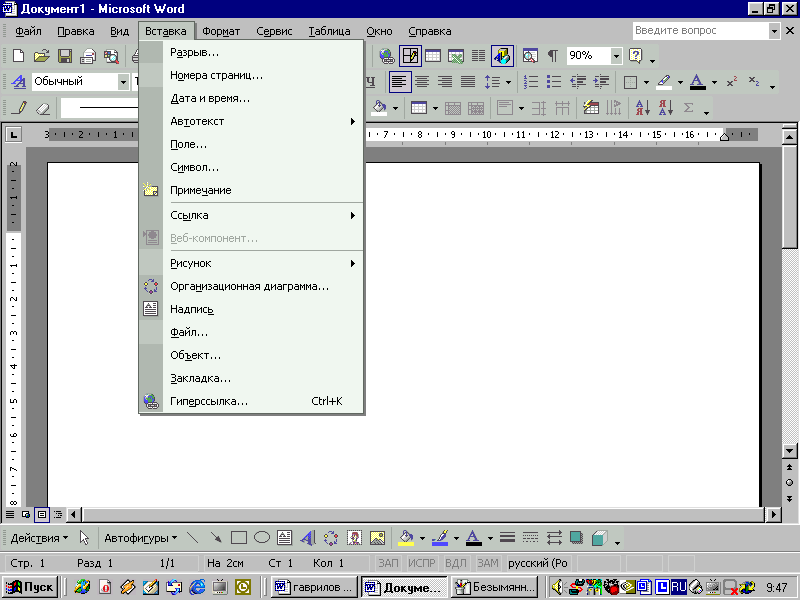Click the AutoSum sigma icon
Screen dimensions: 800x600
(x=688, y=108)
